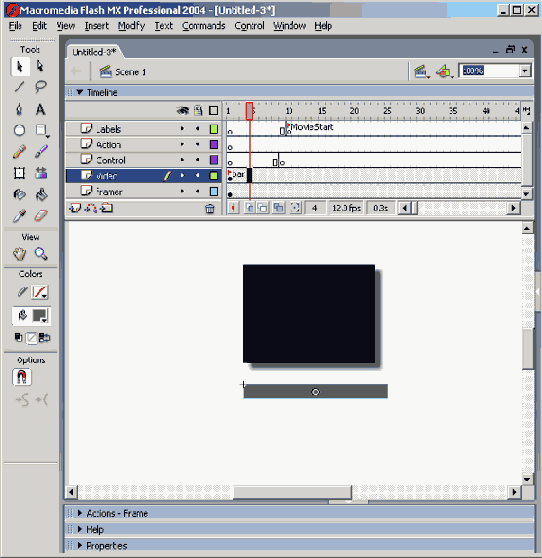Pick the Eyedropper tool
This screenshot has width=542, height=558.
pos(19,216)
